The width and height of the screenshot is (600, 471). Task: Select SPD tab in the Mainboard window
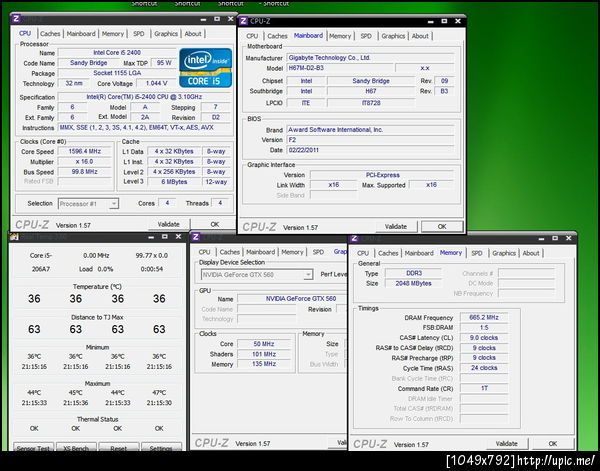coord(366,36)
